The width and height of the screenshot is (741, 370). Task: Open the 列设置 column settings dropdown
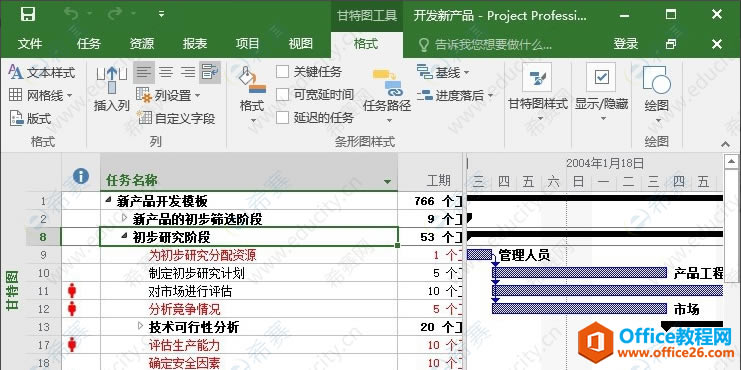(168, 96)
